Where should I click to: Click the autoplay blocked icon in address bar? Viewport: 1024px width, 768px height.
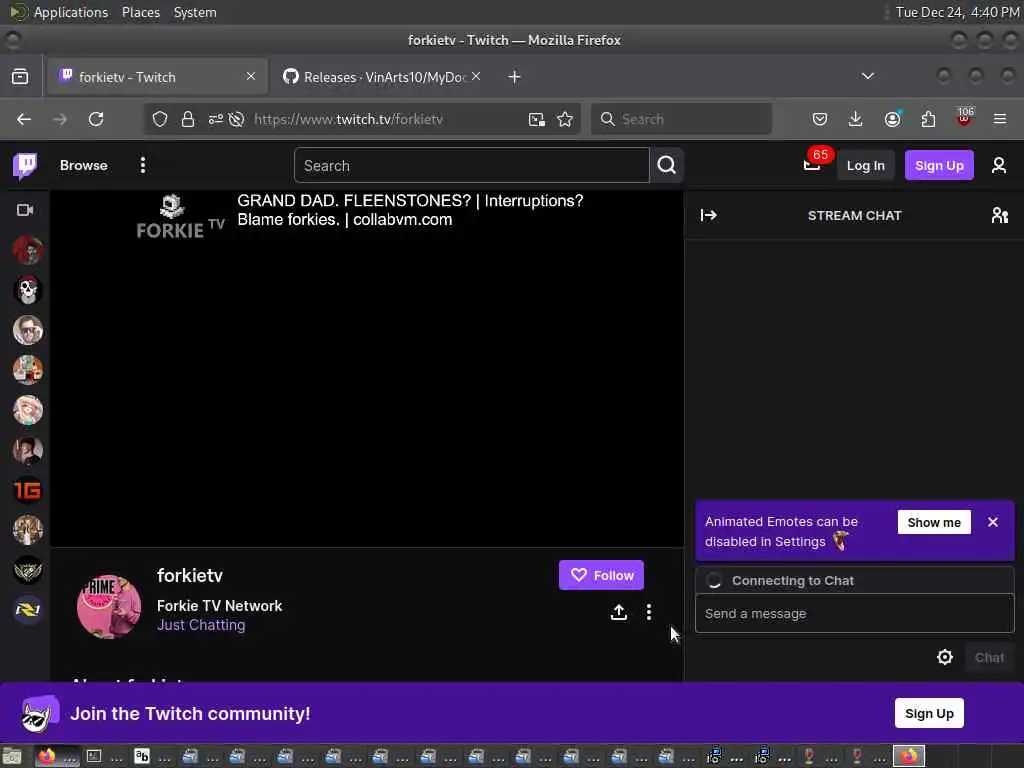(236, 119)
